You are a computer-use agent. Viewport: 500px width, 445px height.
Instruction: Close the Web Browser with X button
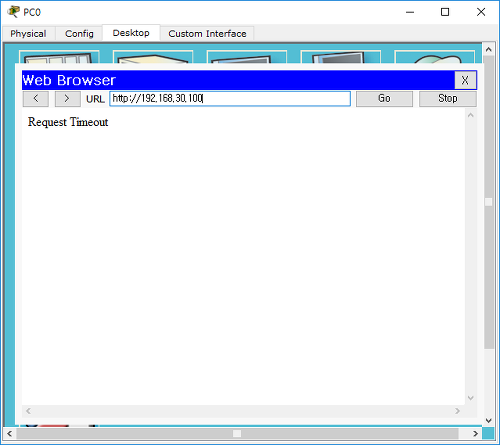click(465, 80)
